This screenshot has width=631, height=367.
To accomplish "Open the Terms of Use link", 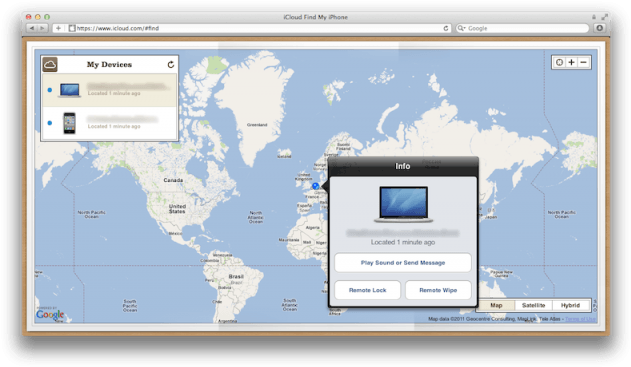I will click(580, 319).
